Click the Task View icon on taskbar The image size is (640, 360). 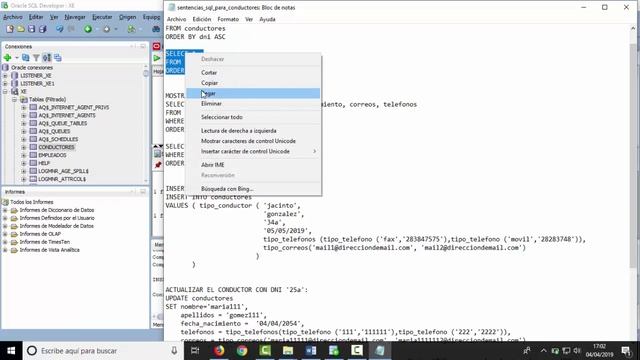195,351
